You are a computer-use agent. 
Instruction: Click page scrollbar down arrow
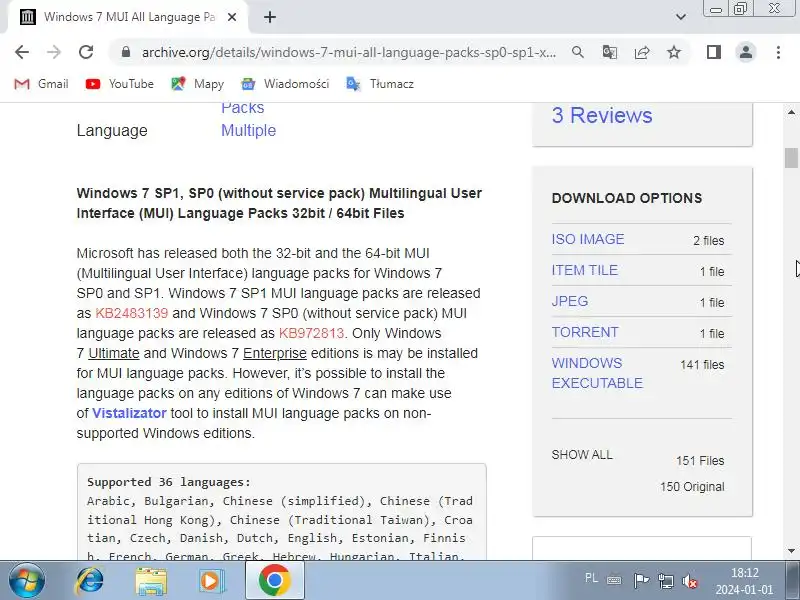coord(791,551)
